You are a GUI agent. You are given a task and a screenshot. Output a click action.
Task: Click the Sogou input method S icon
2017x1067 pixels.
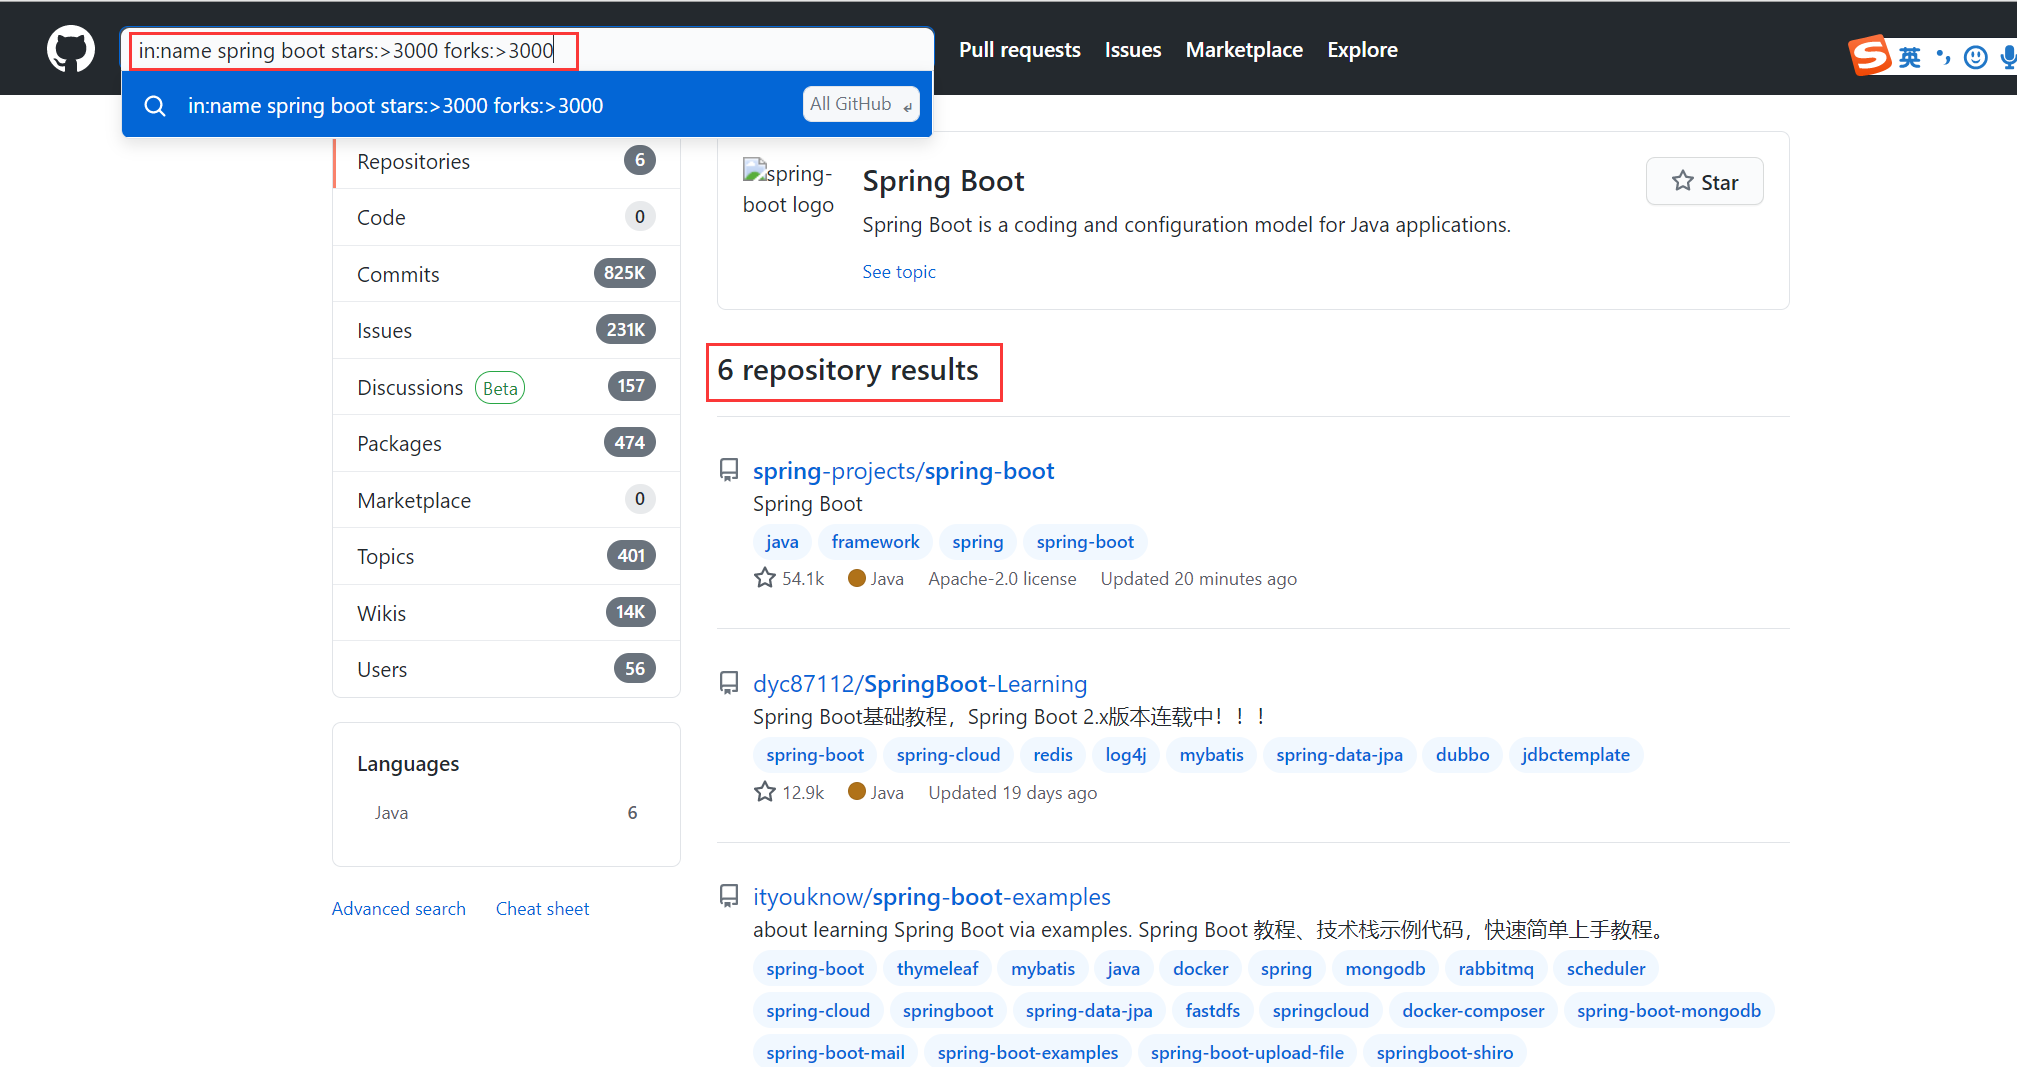[1869, 56]
